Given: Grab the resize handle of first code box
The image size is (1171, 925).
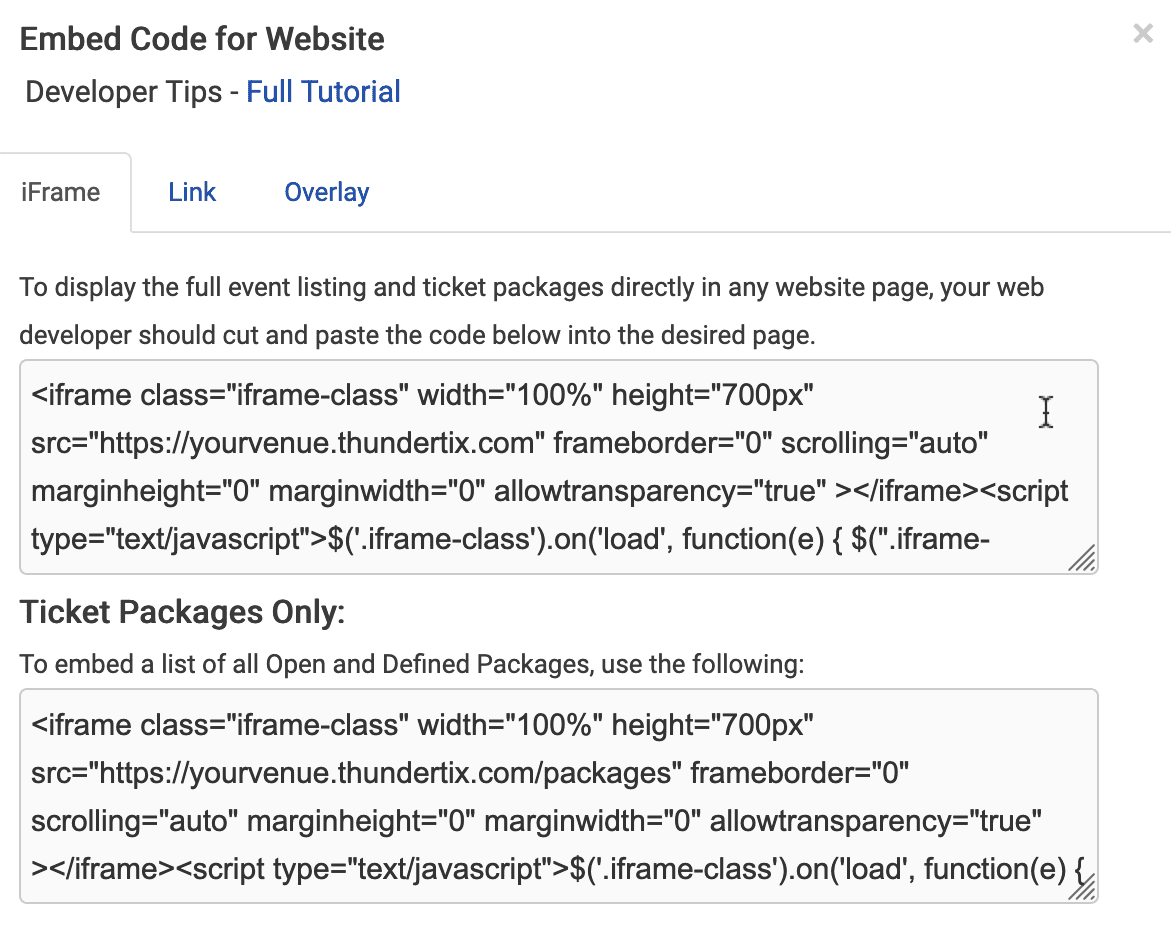Looking at the screenshot, I should (1083, 558).
